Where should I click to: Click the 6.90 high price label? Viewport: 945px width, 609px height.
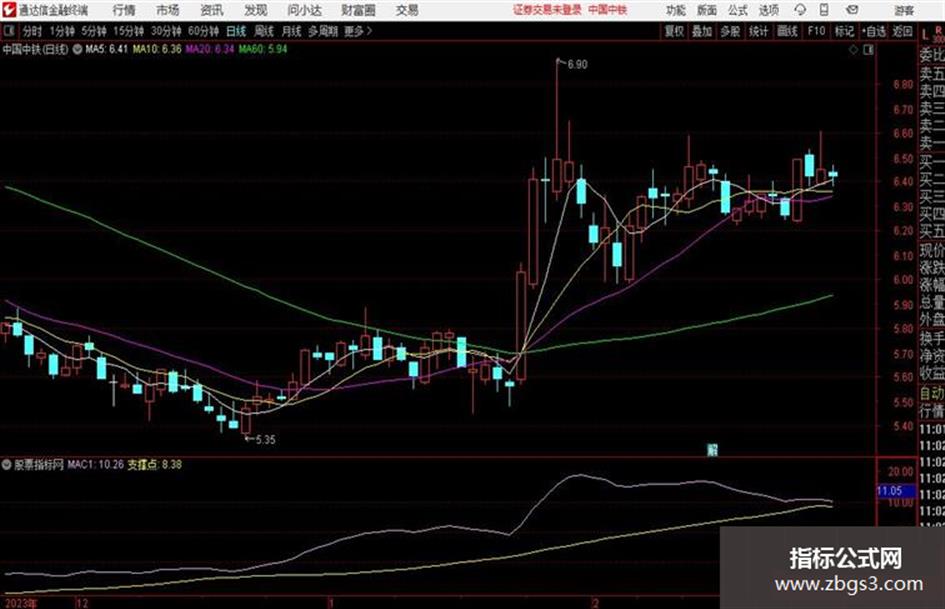(x=577, y=65)
